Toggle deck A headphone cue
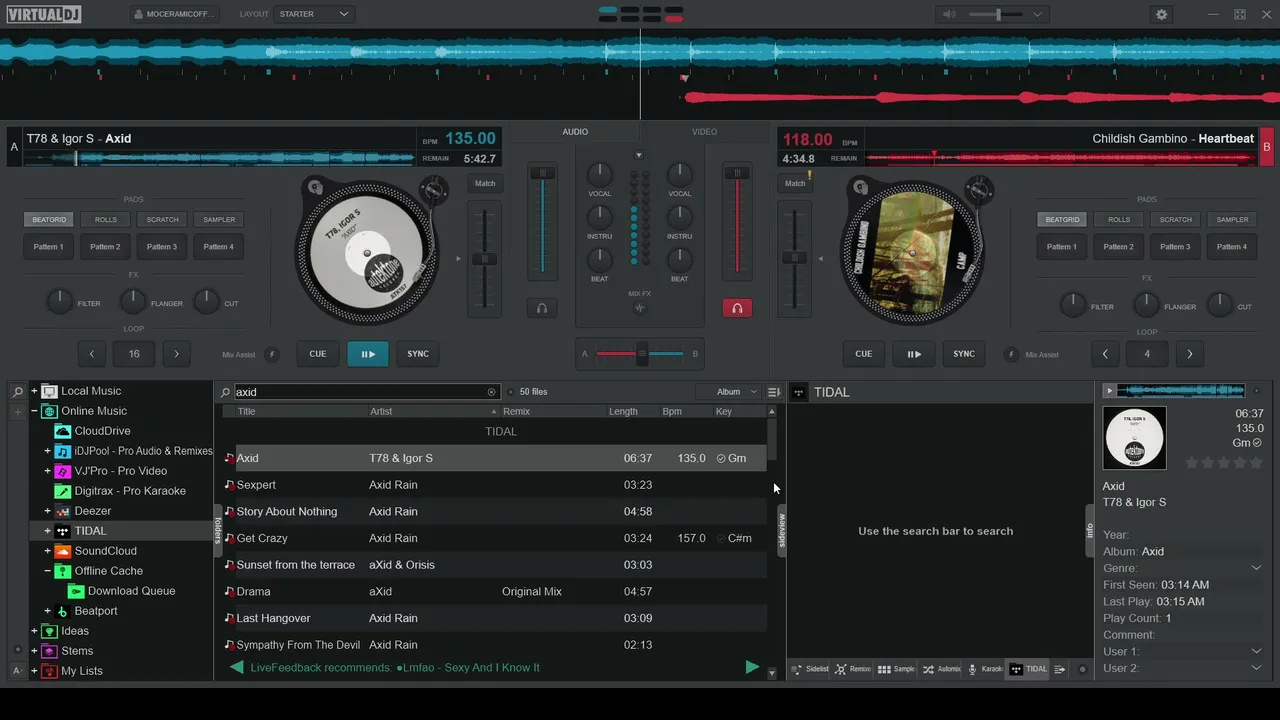Image resolution: width=1280 pixels, height=720 pixels. pos(542,308)
